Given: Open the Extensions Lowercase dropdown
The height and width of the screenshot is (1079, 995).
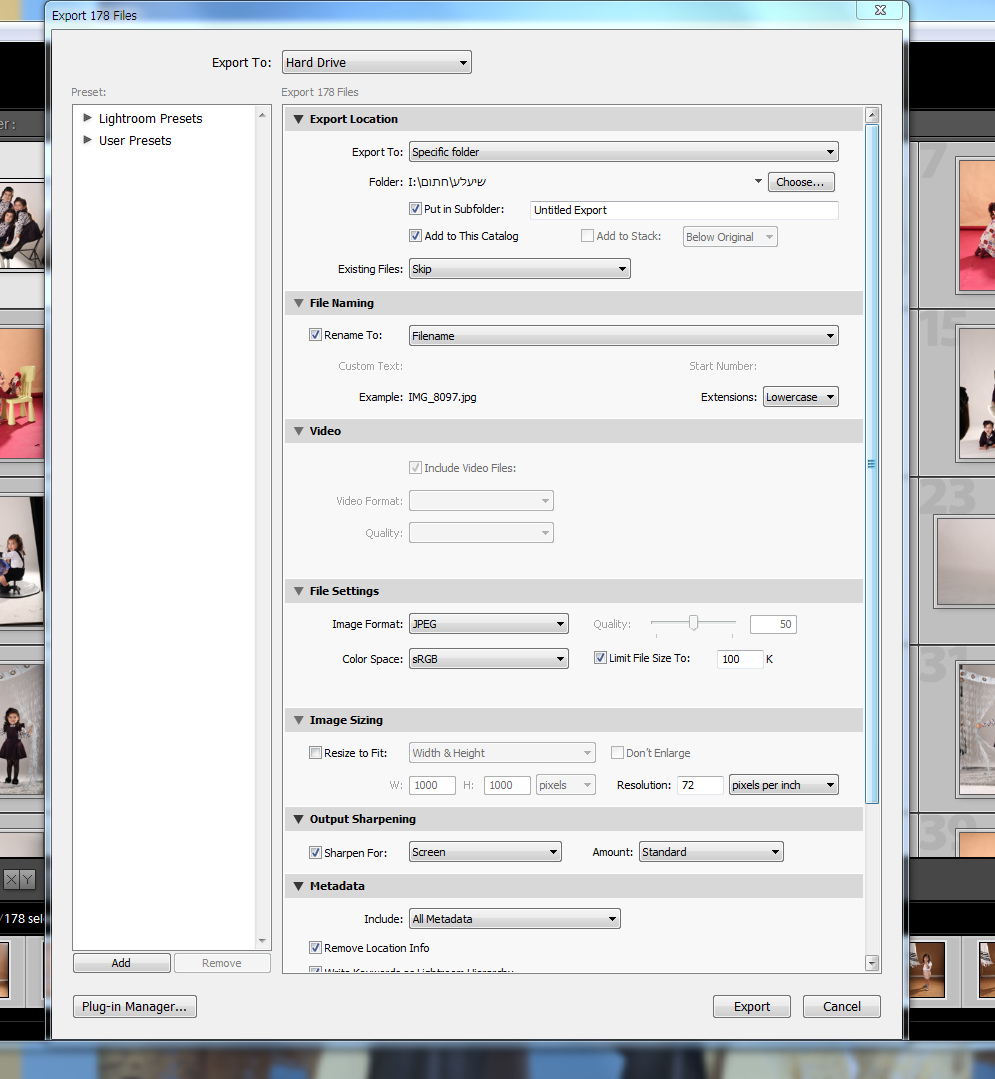Looking at the screenshot, I should 800,397.
